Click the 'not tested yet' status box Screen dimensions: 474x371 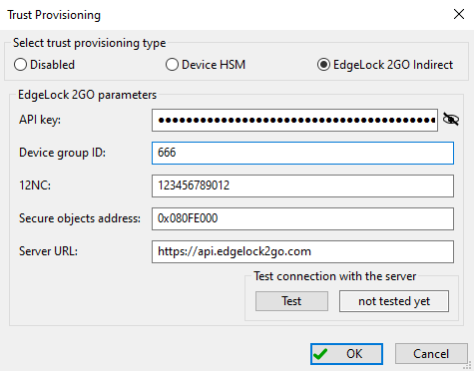click(394, 301)
